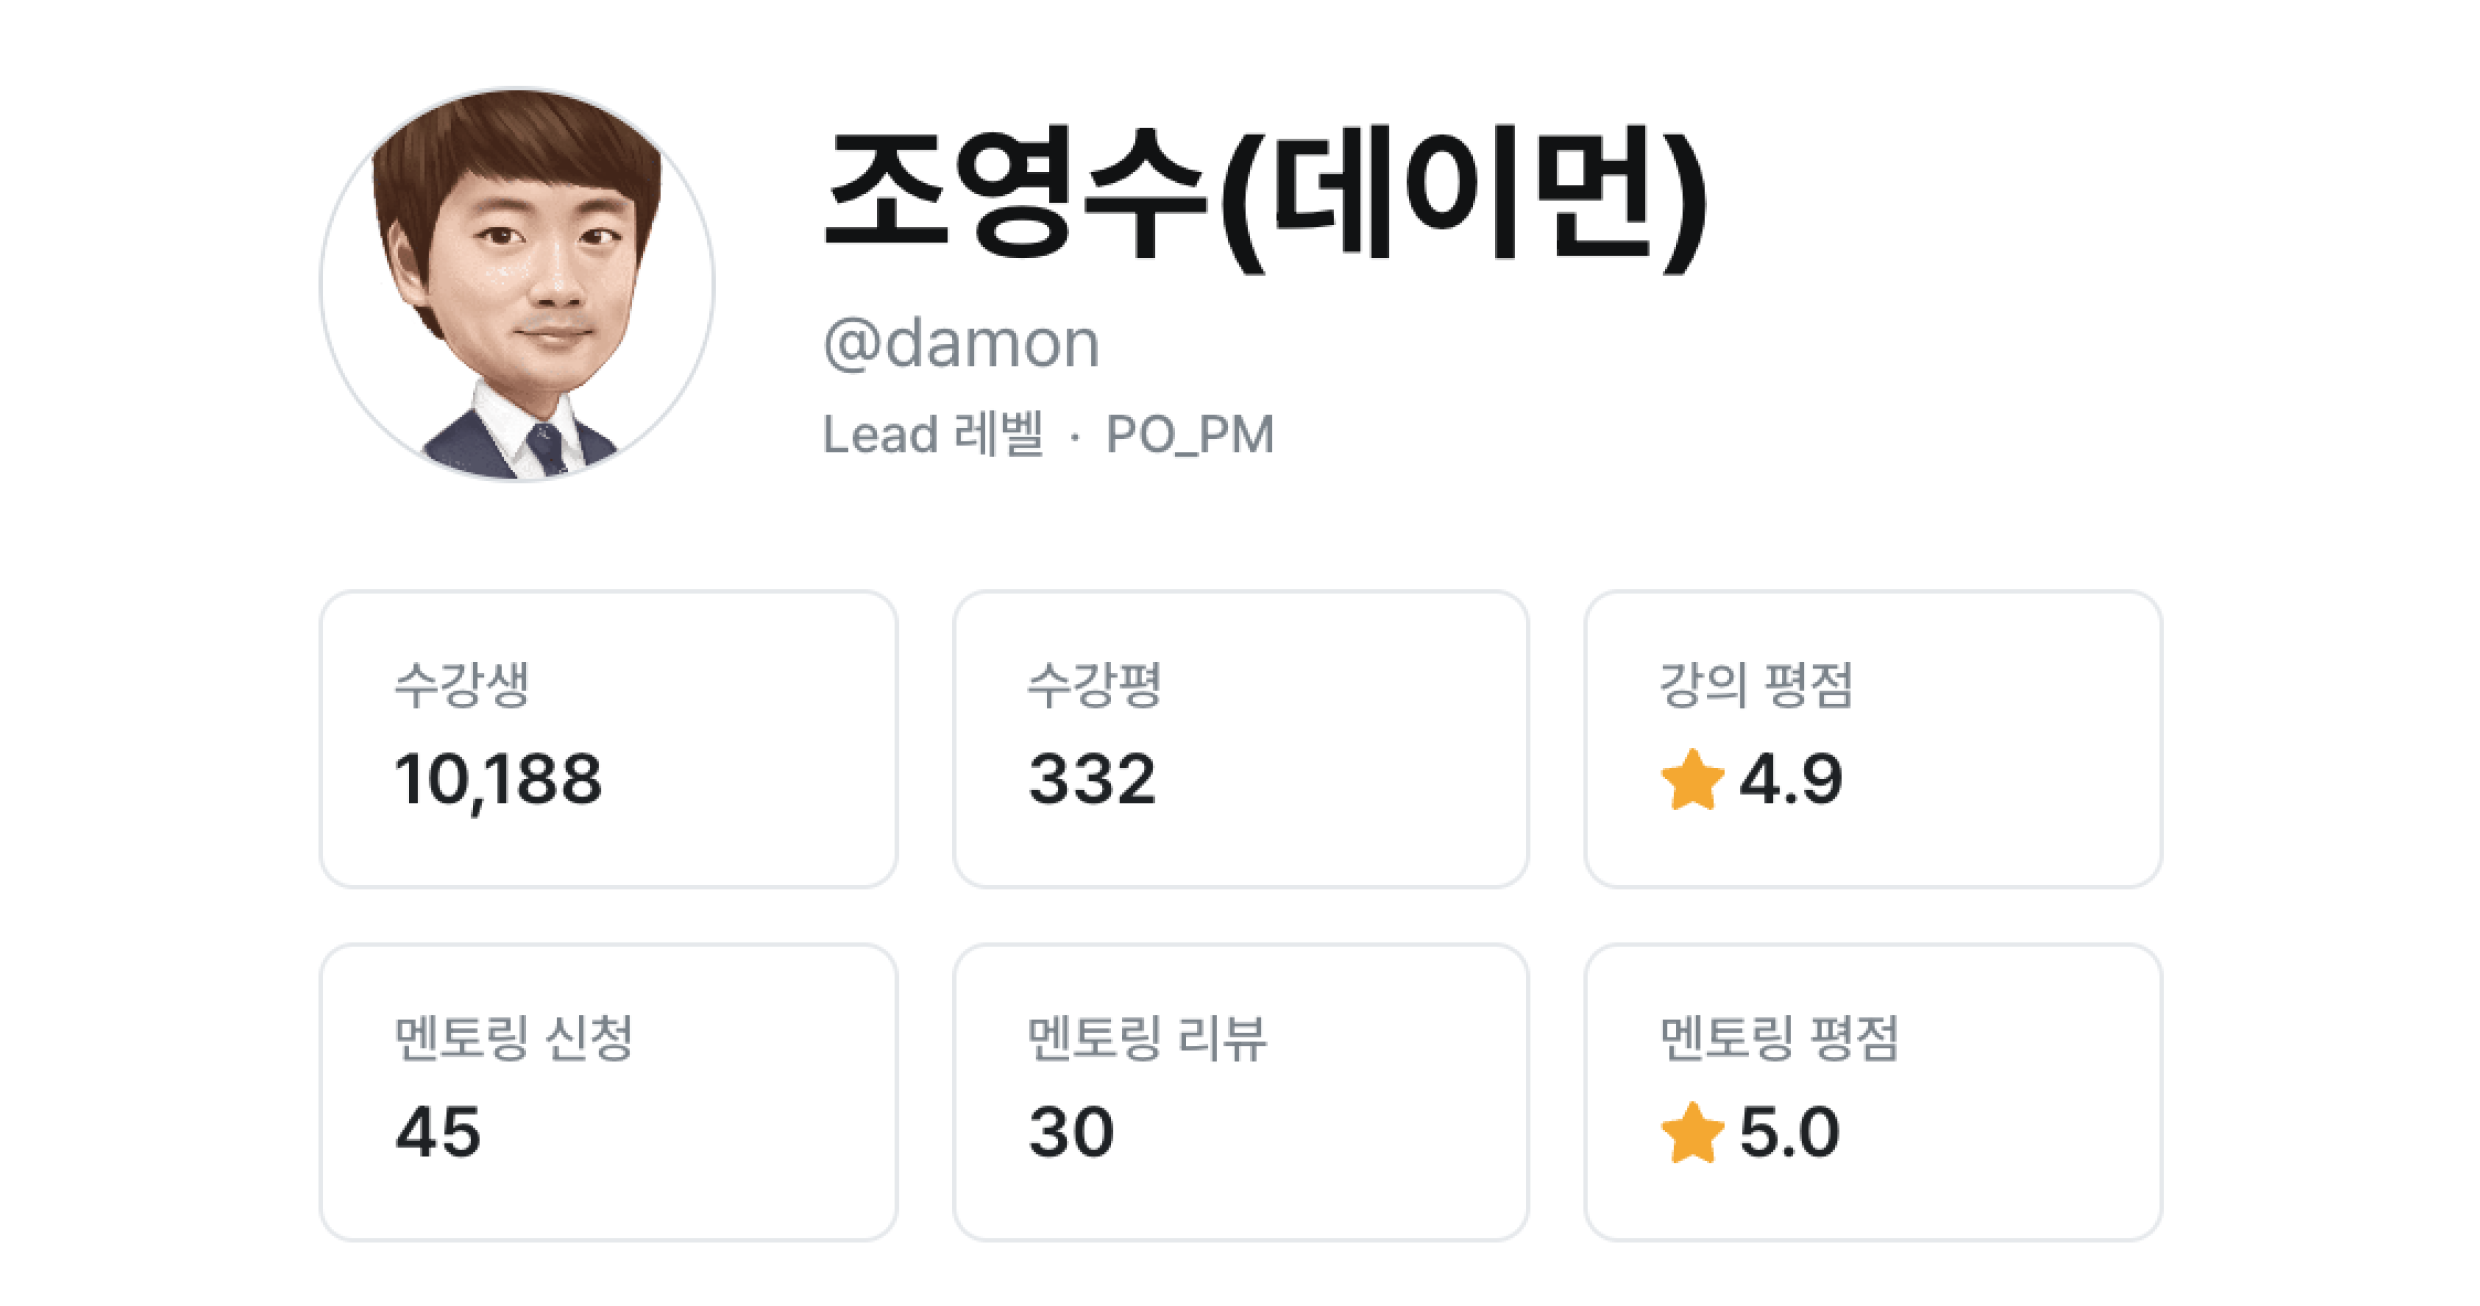The width and height of the screenshot is (2480, 1306).
Task: Select the 멘토링 평점 card label
Action: 1779,1037
